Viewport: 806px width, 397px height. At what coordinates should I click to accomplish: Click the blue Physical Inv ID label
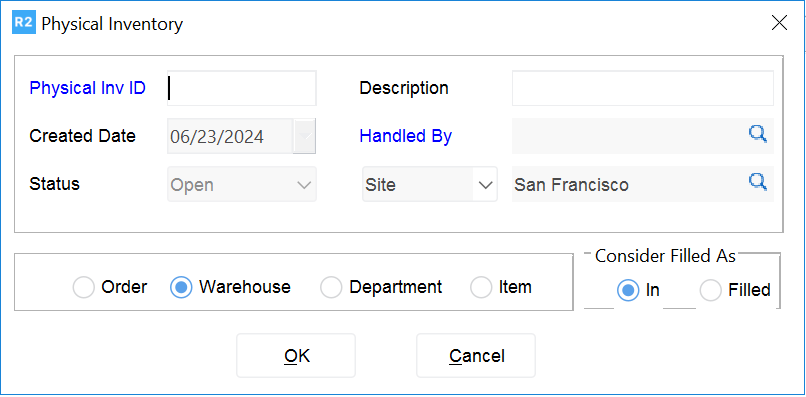coord(87,88)
